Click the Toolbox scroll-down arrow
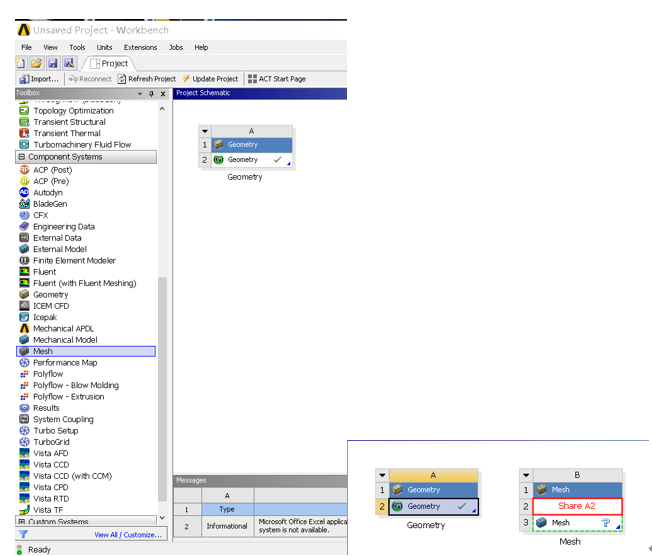 (x=162, y=518)
